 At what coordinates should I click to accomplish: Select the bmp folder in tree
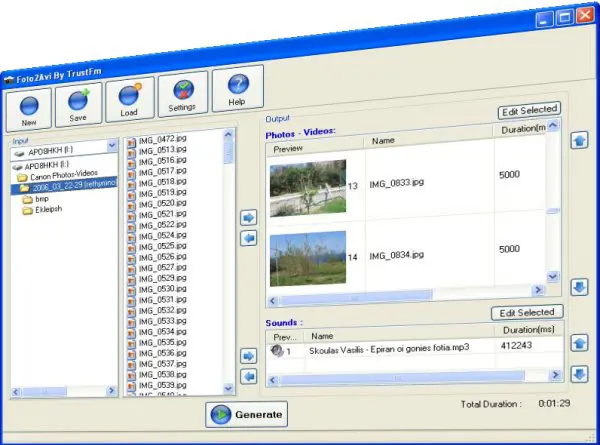pos(42,199)
